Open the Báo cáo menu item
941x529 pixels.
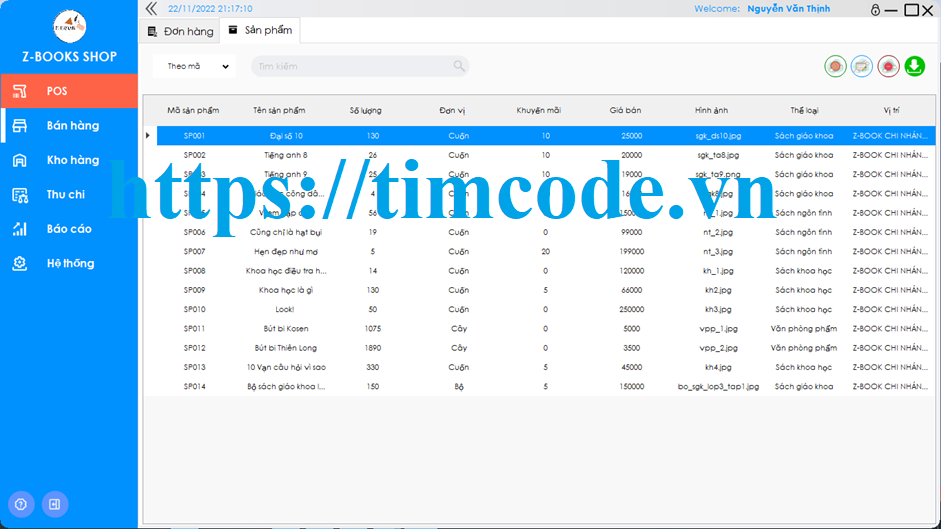(69, 229)
